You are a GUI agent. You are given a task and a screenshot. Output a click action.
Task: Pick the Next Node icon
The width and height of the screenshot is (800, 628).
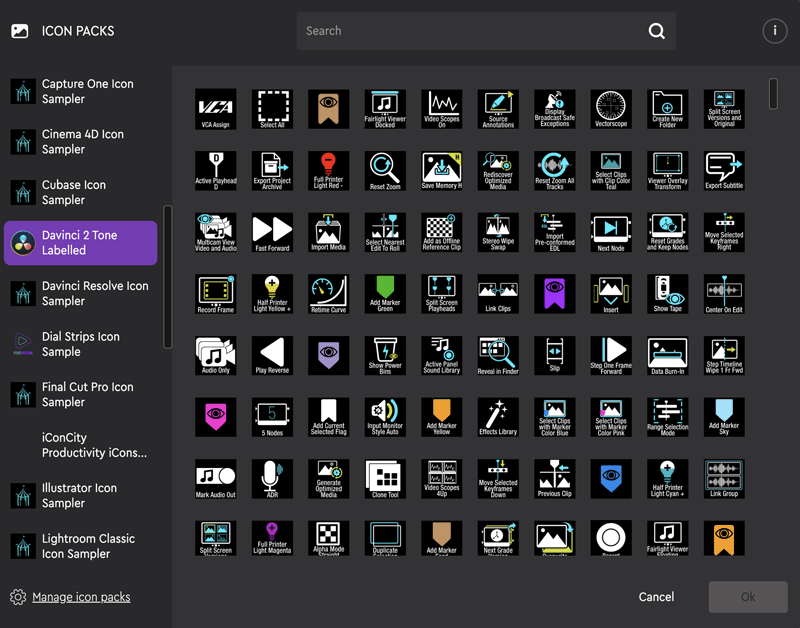[x=611, y=233]
